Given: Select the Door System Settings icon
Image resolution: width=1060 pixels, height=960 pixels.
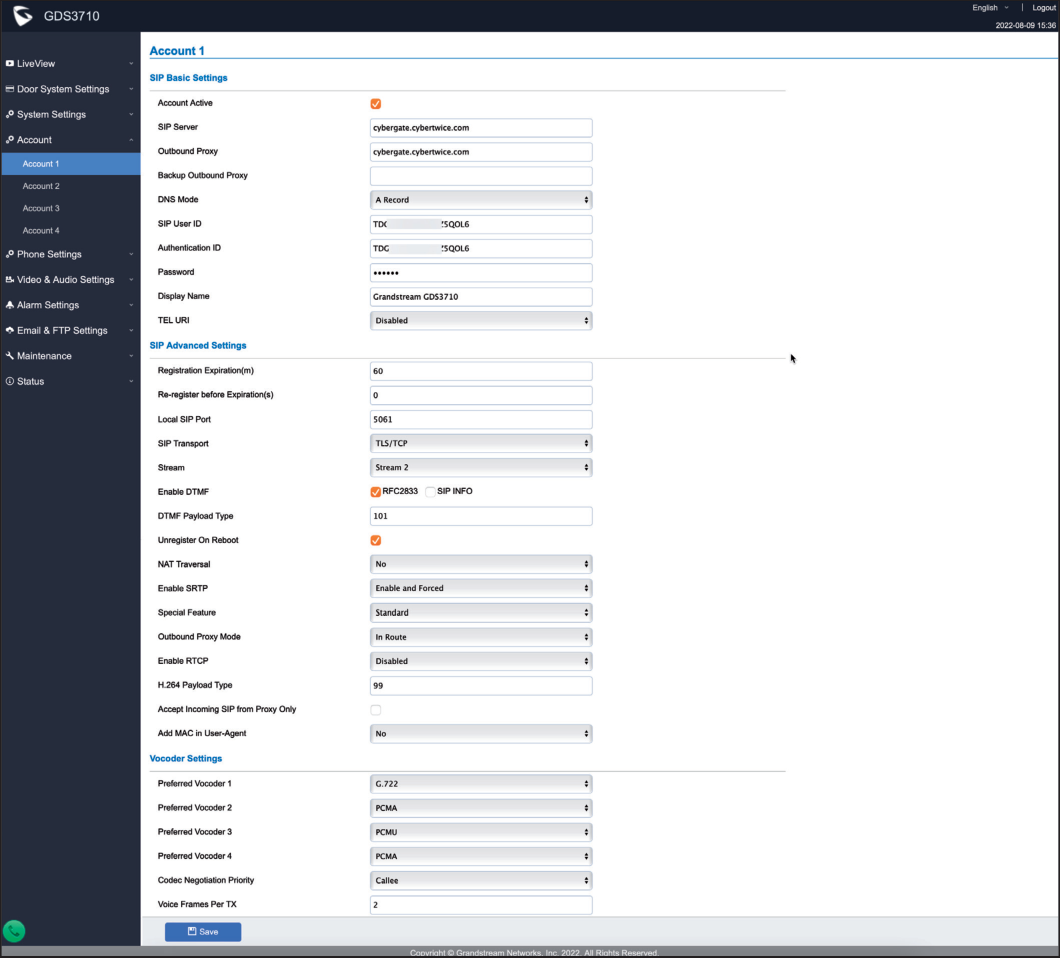Looking at the screenshot, I should click(x=8, y=88).
